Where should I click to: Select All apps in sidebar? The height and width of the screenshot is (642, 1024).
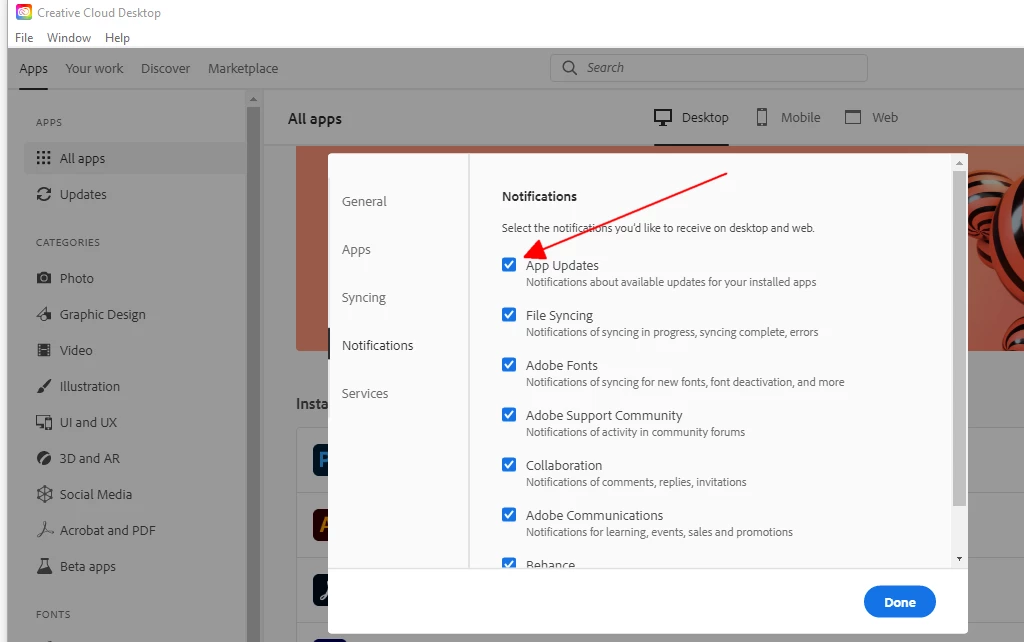[135, 158]
